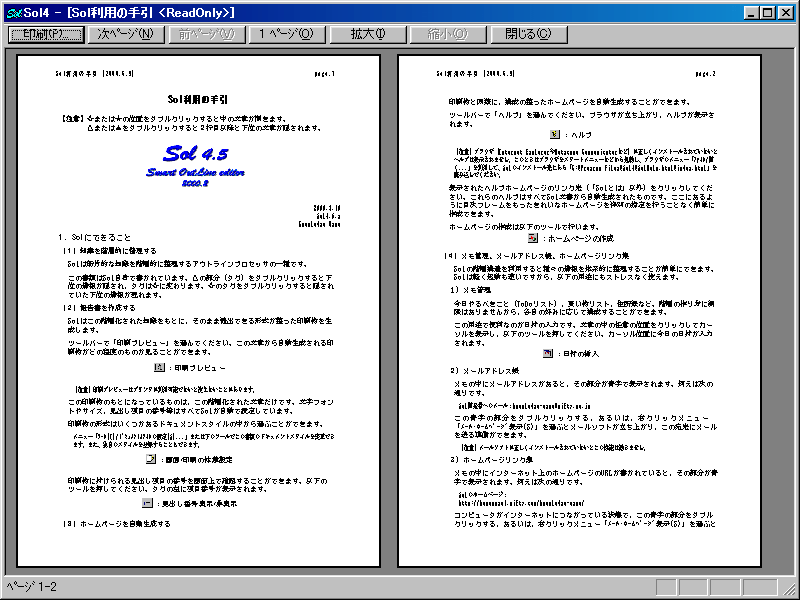
Task: Click the screen/print style settings icon on page 1
Action: [151, 459]
